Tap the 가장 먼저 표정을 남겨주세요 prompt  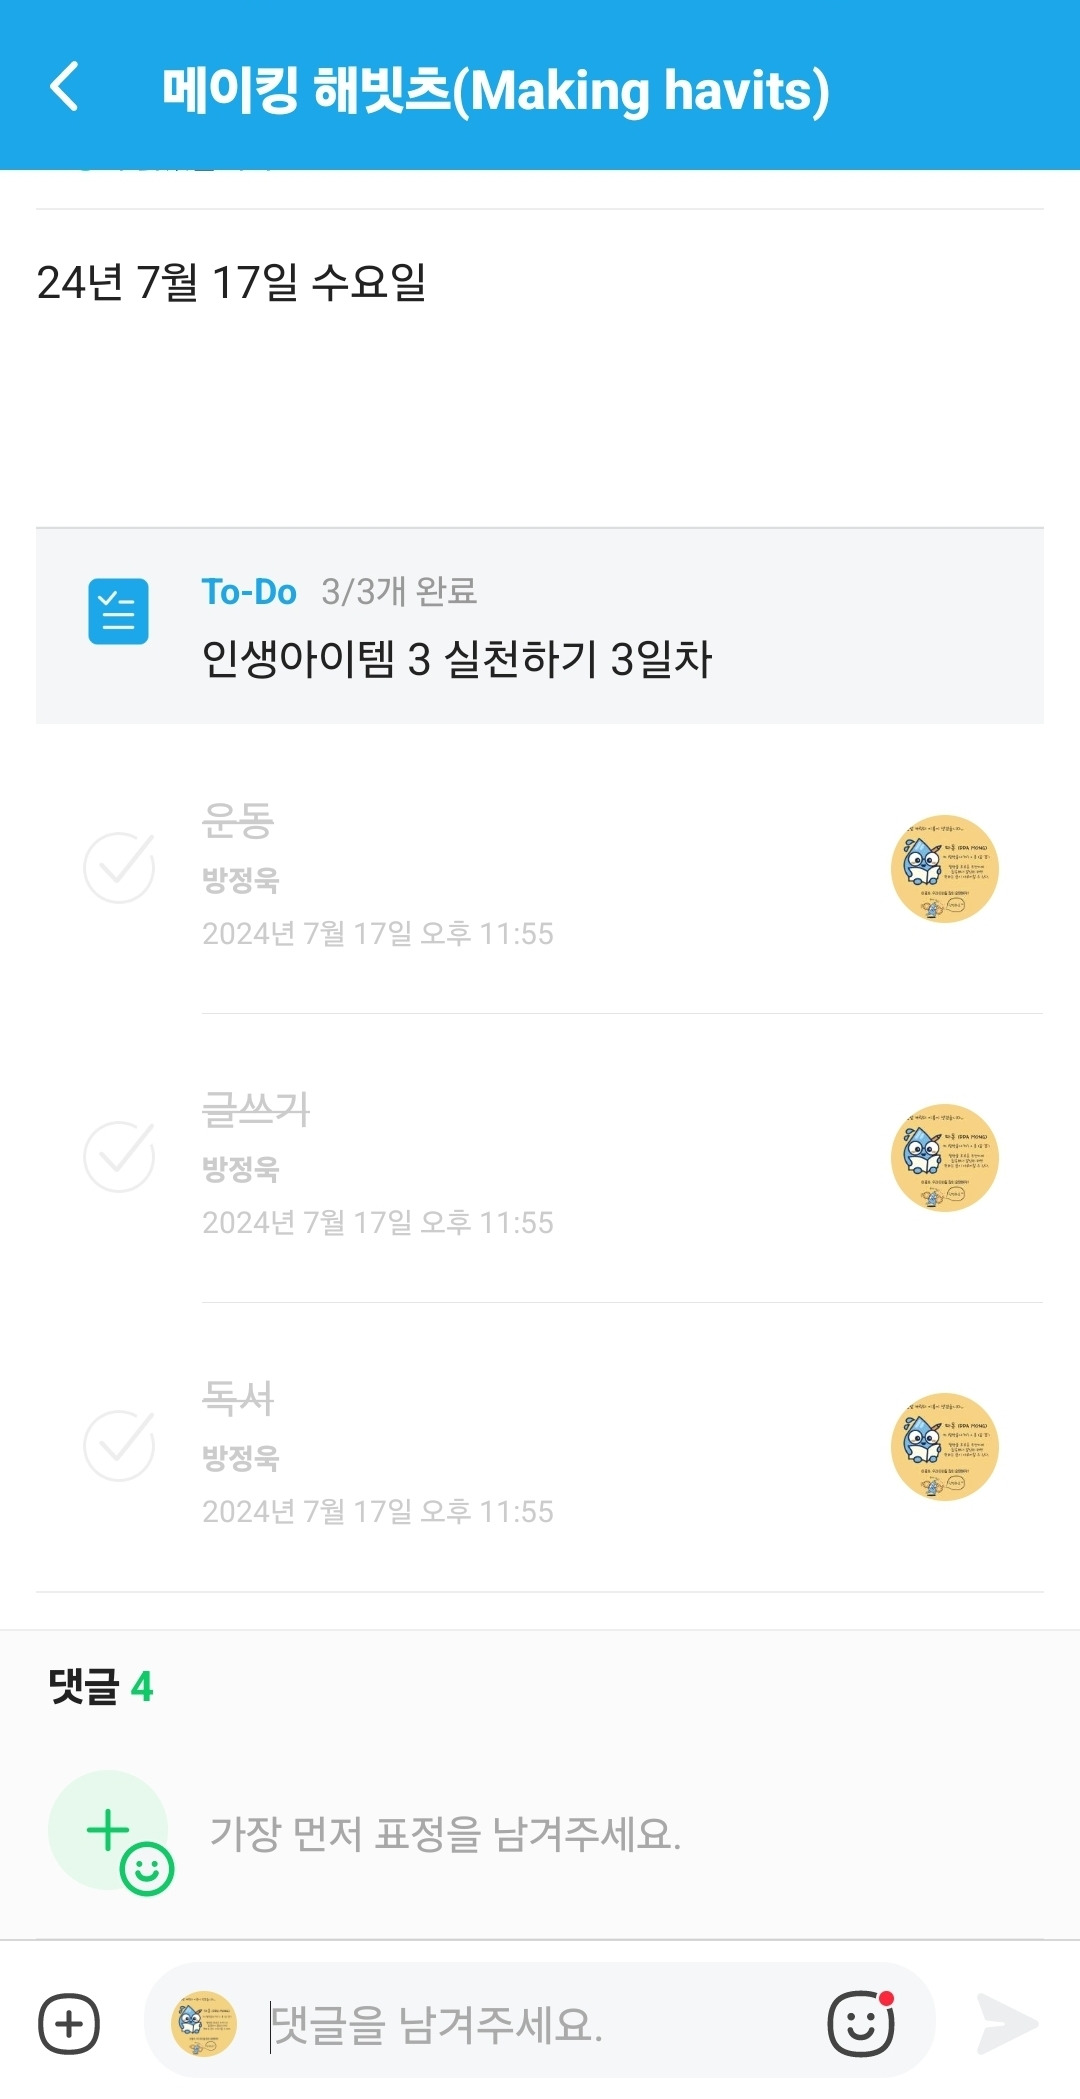[445, 1834]
